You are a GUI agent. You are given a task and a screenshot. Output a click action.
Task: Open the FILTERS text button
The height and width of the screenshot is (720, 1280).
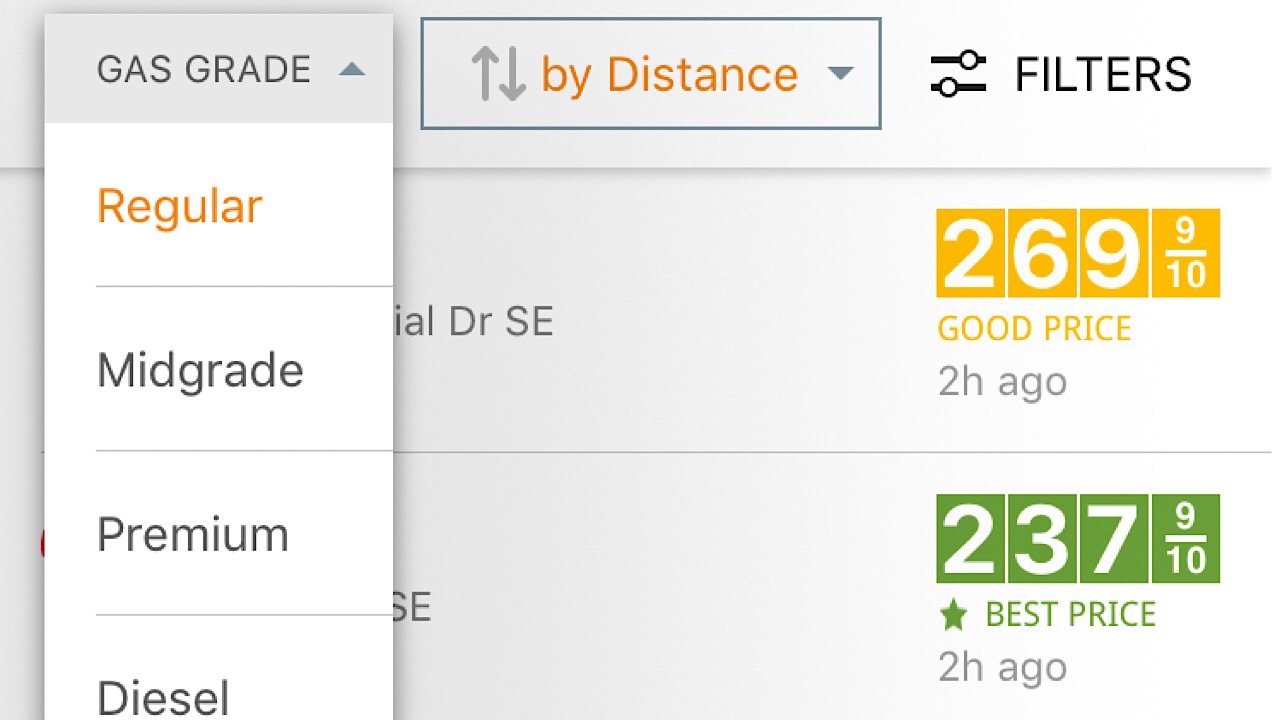(1103, 75)
